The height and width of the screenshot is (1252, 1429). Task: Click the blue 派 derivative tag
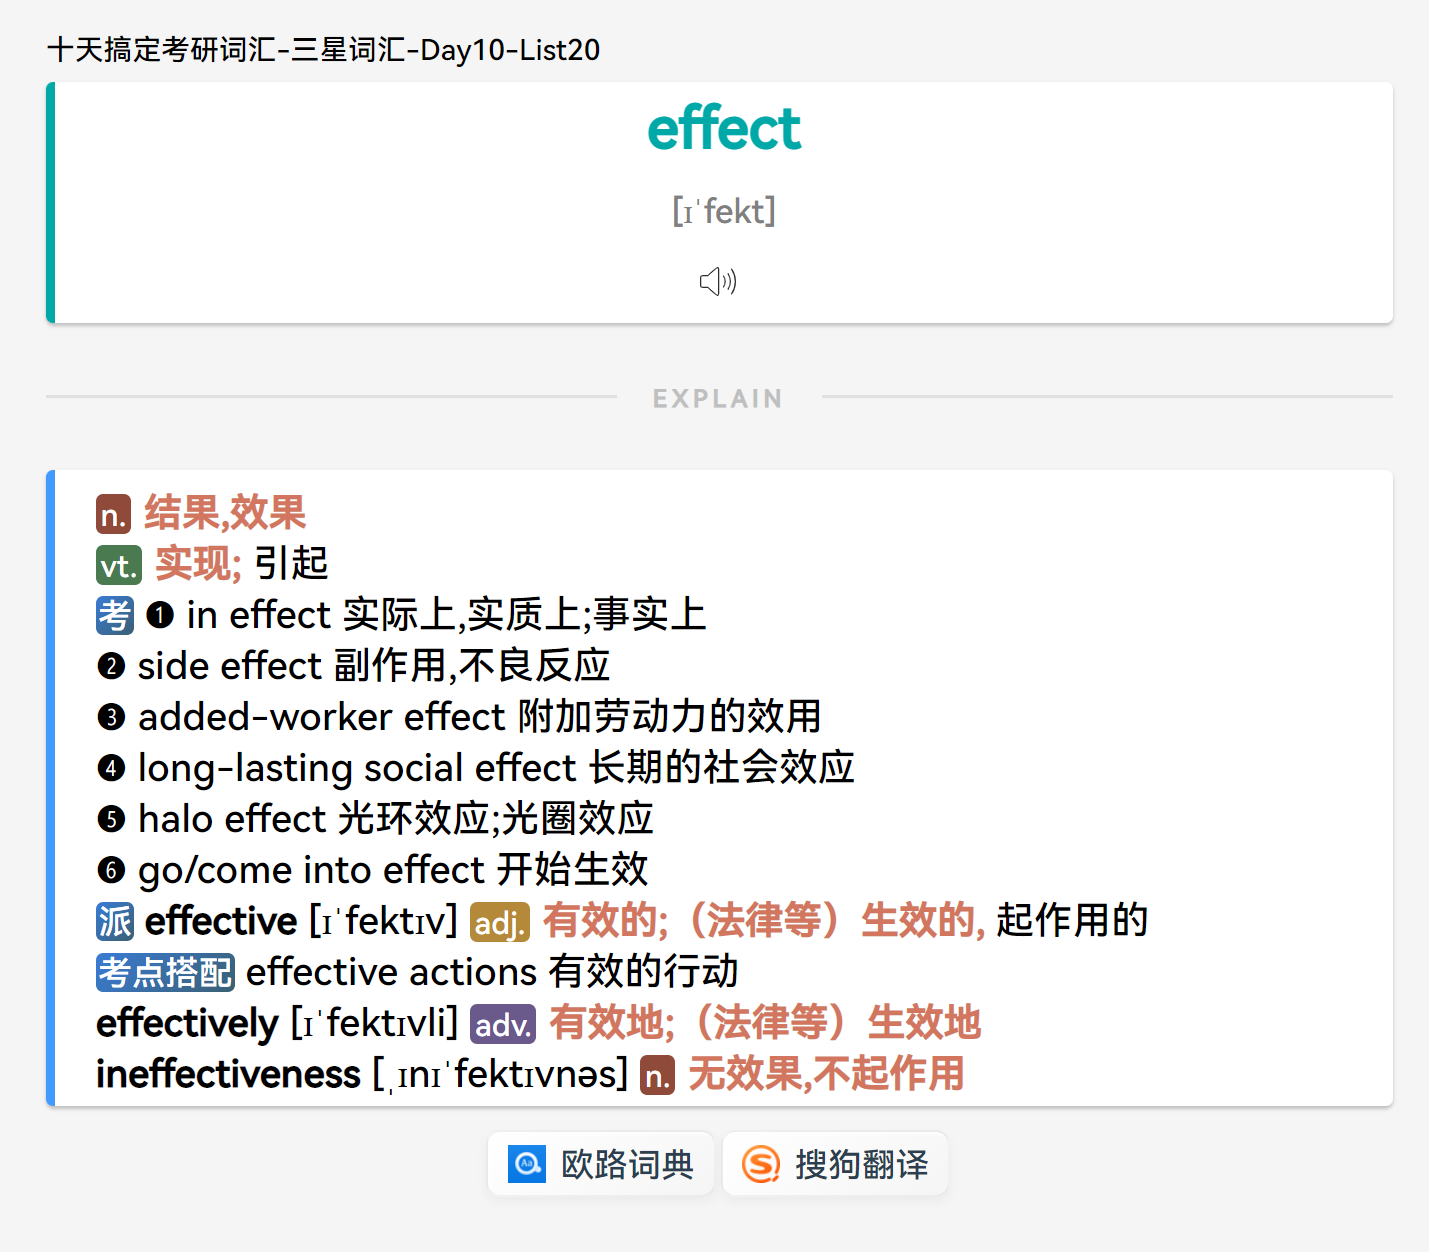pyautogui.click(x=115, y=921)
